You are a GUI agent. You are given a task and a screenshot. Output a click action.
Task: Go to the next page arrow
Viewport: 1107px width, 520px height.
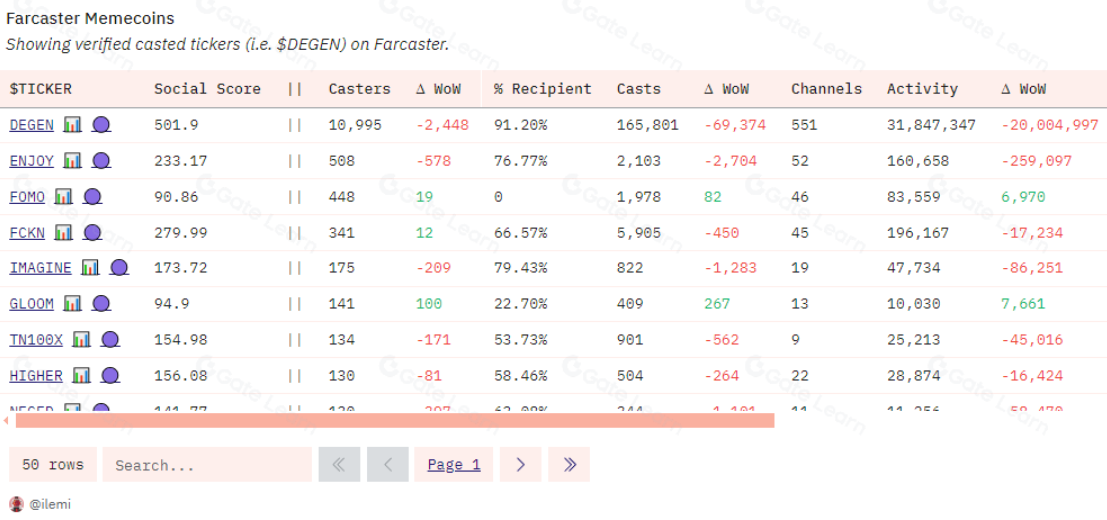[520, 465]
